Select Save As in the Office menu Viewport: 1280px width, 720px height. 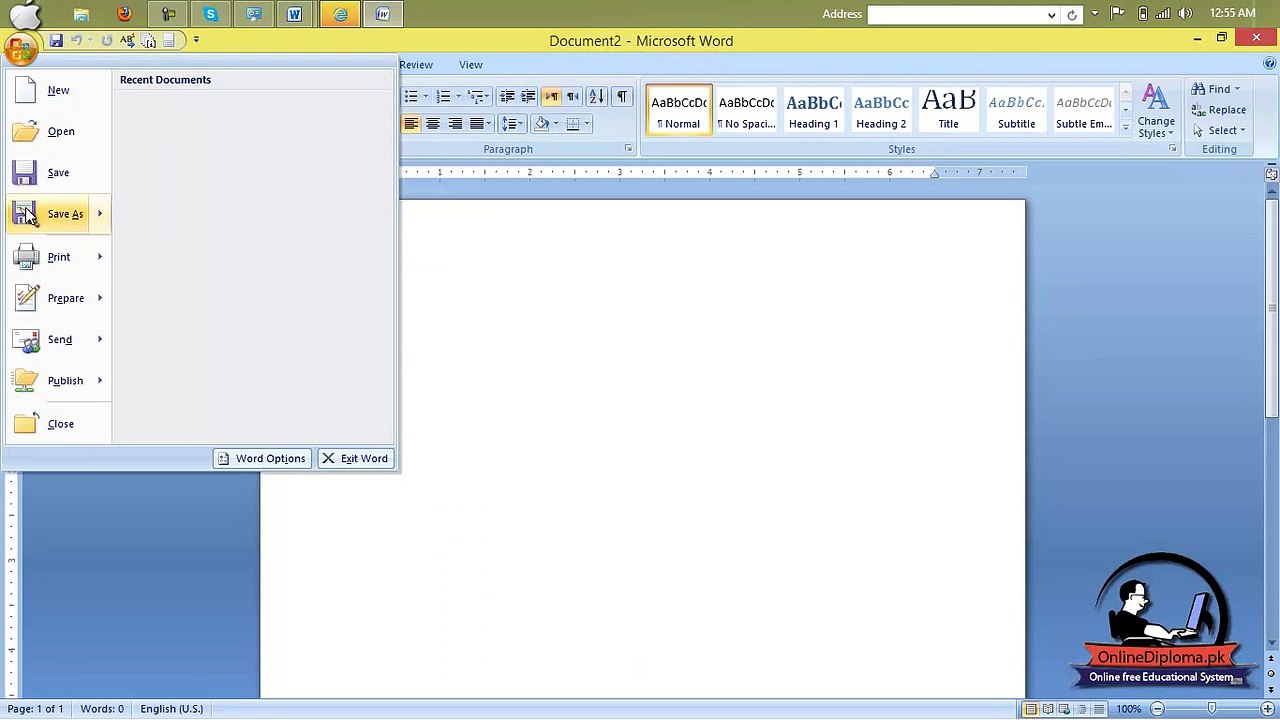[x=50, y=214]
